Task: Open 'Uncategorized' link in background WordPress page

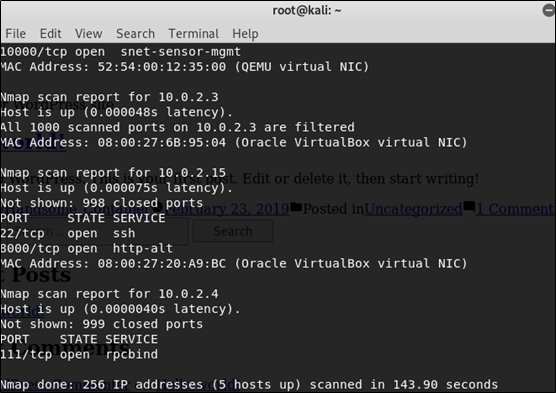Action: coord(413,209)
